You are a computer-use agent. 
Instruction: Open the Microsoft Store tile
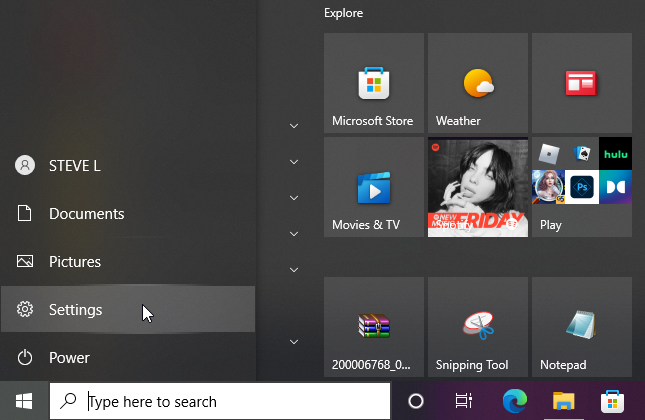pos(374,83)
